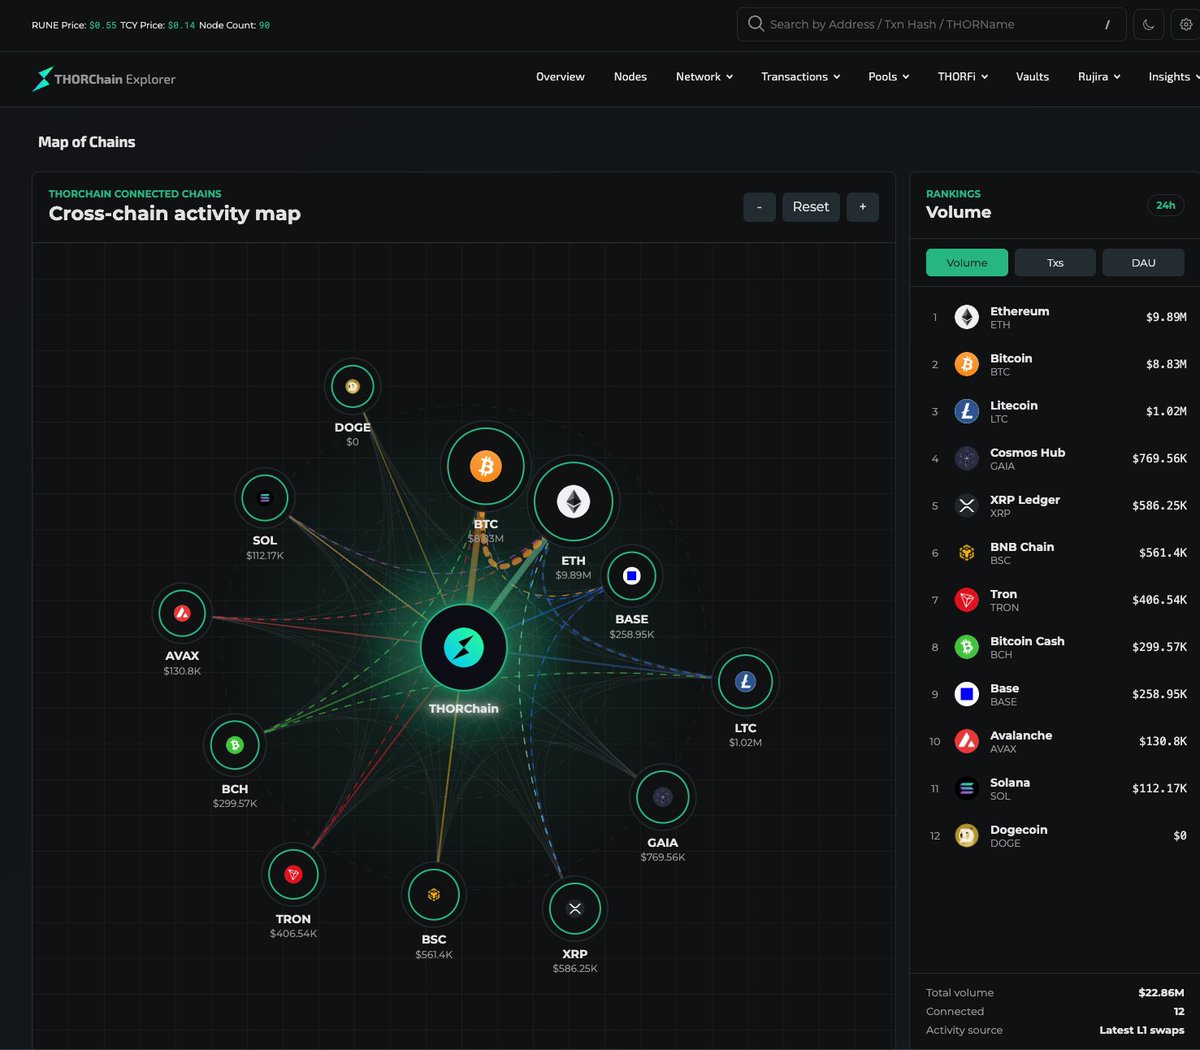Switch rankings to DAU tab
1200x1050 pixels.
[x=1143, y=263]
